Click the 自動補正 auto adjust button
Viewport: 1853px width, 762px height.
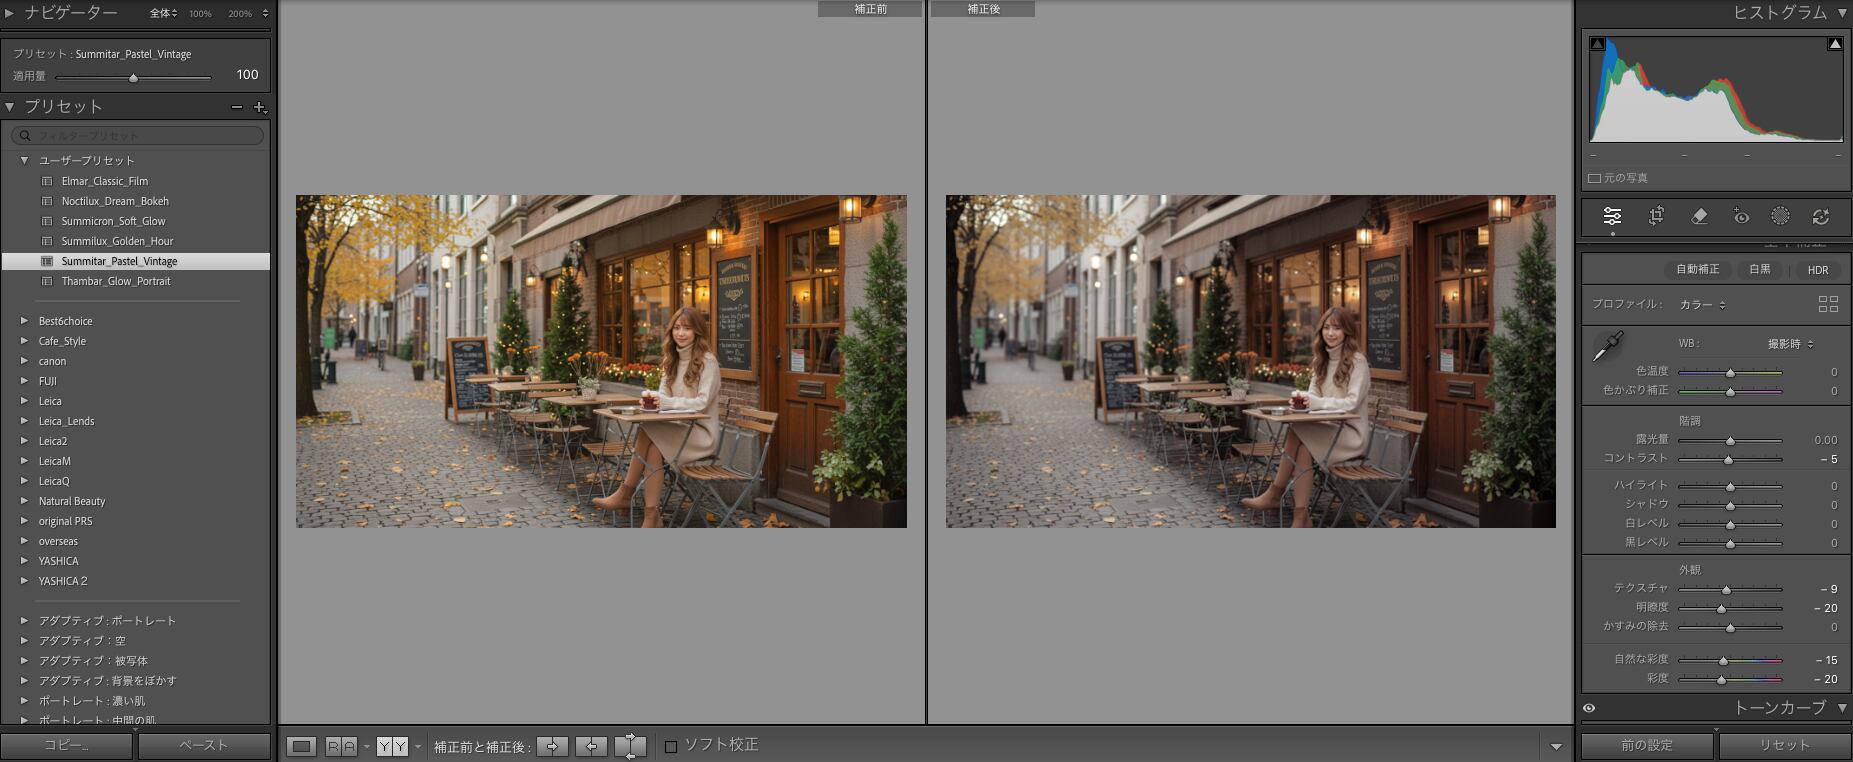(1697, 269)
